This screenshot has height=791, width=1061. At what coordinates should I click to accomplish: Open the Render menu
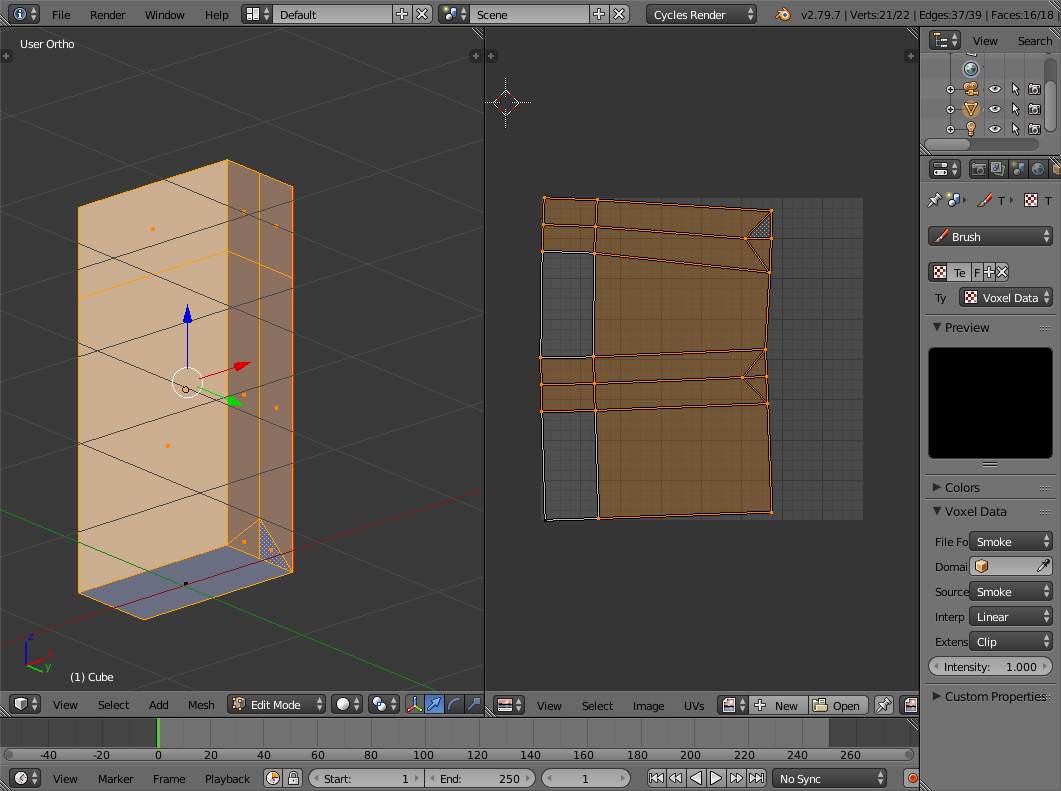[x=108, y=14]
